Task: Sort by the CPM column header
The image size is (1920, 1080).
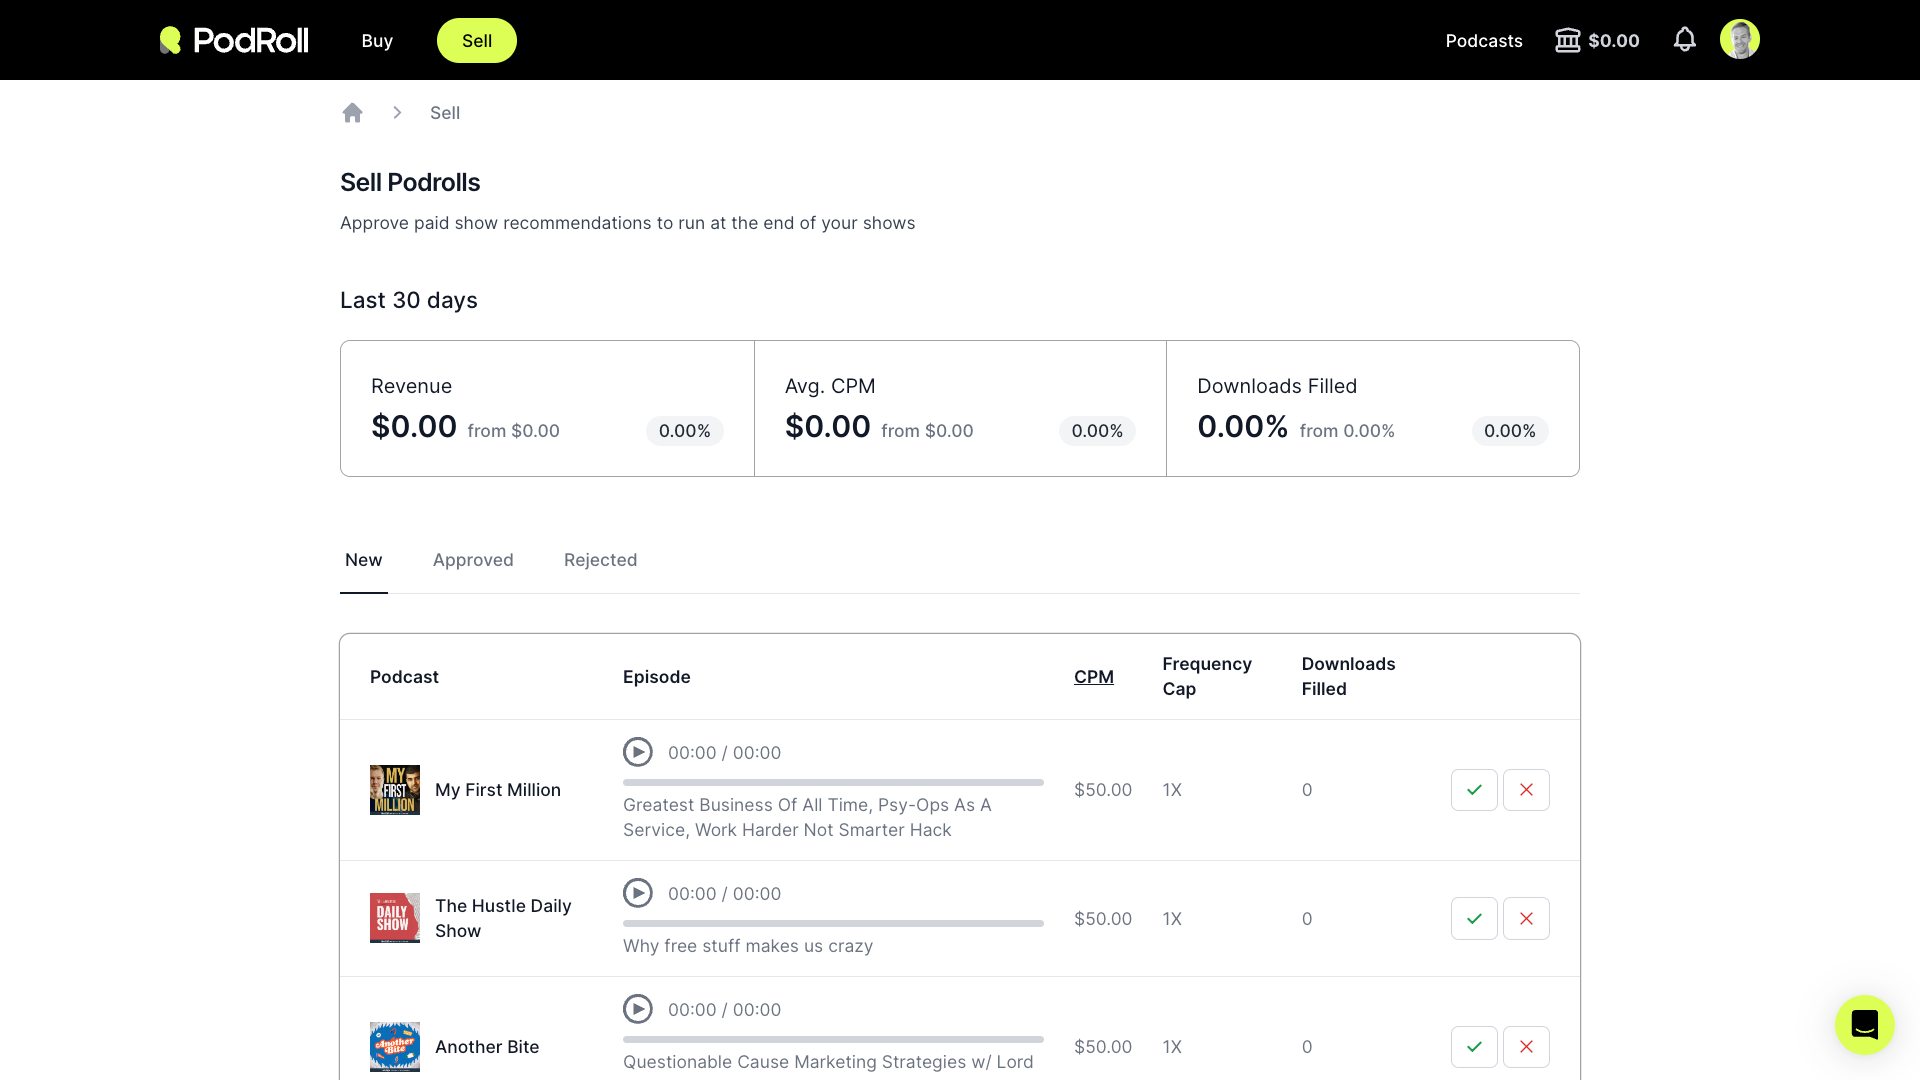Action: pos(1094,677)
